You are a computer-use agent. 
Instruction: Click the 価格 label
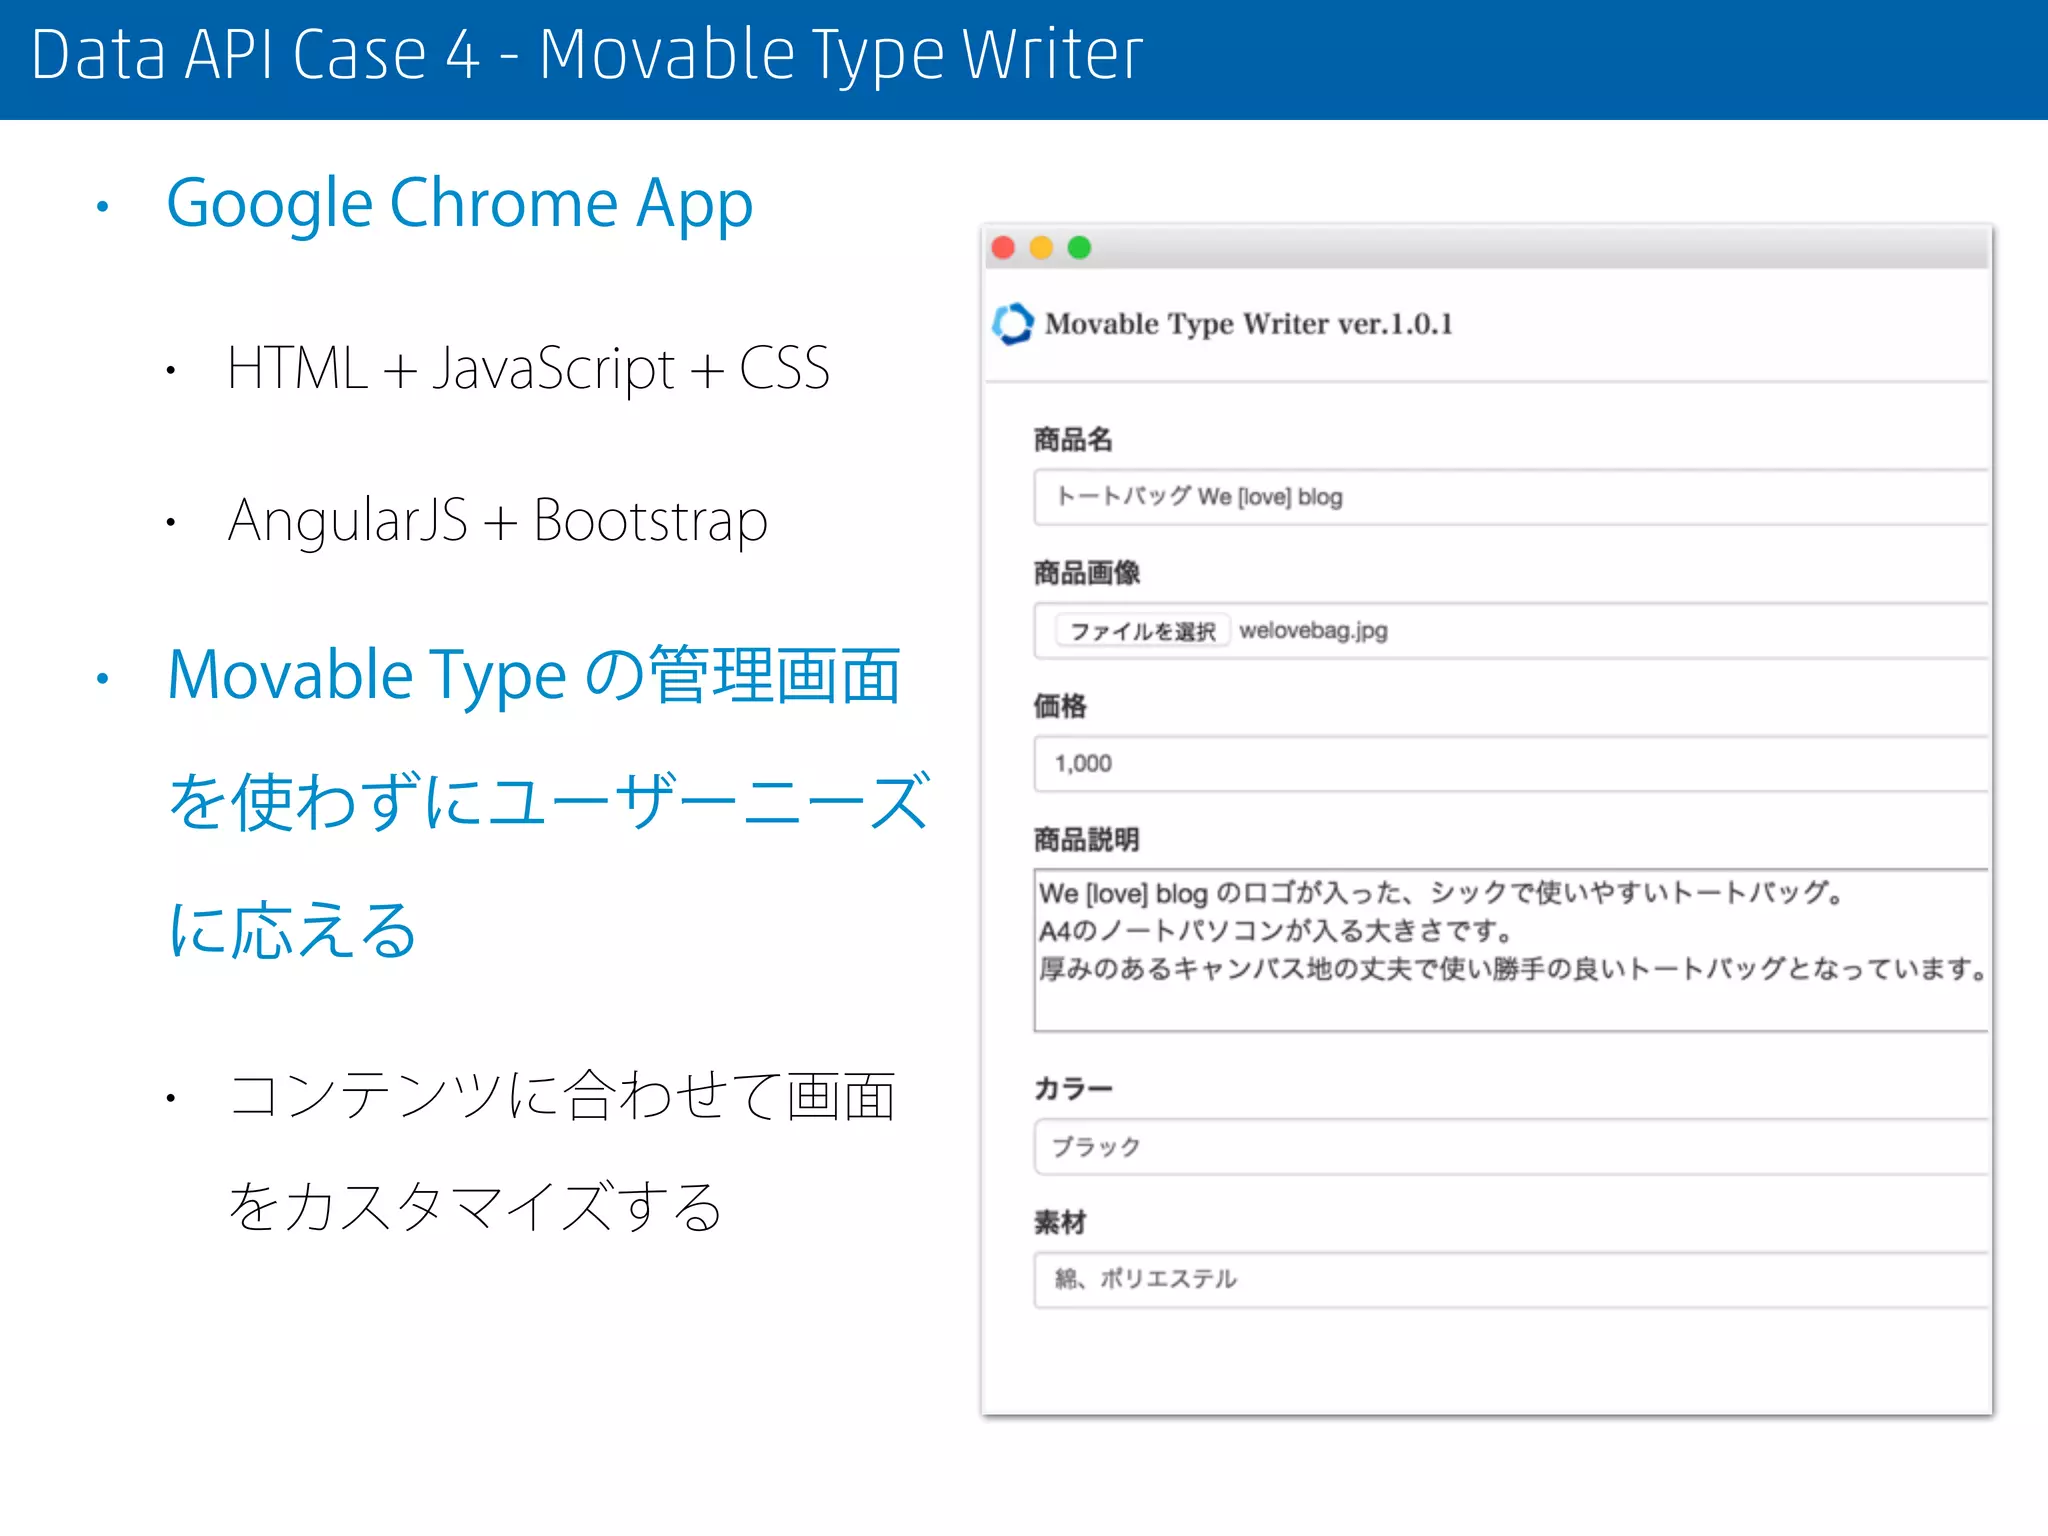1060,706
